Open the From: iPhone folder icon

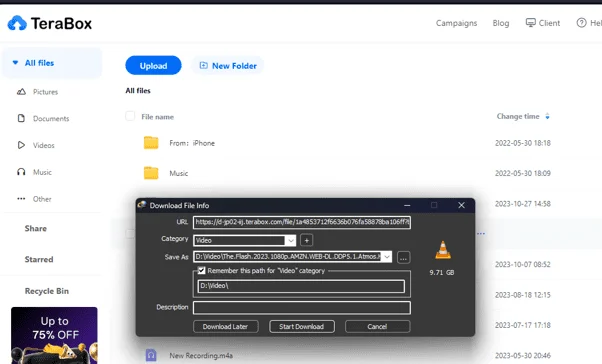pyautogui.click(x=151, y=143)
